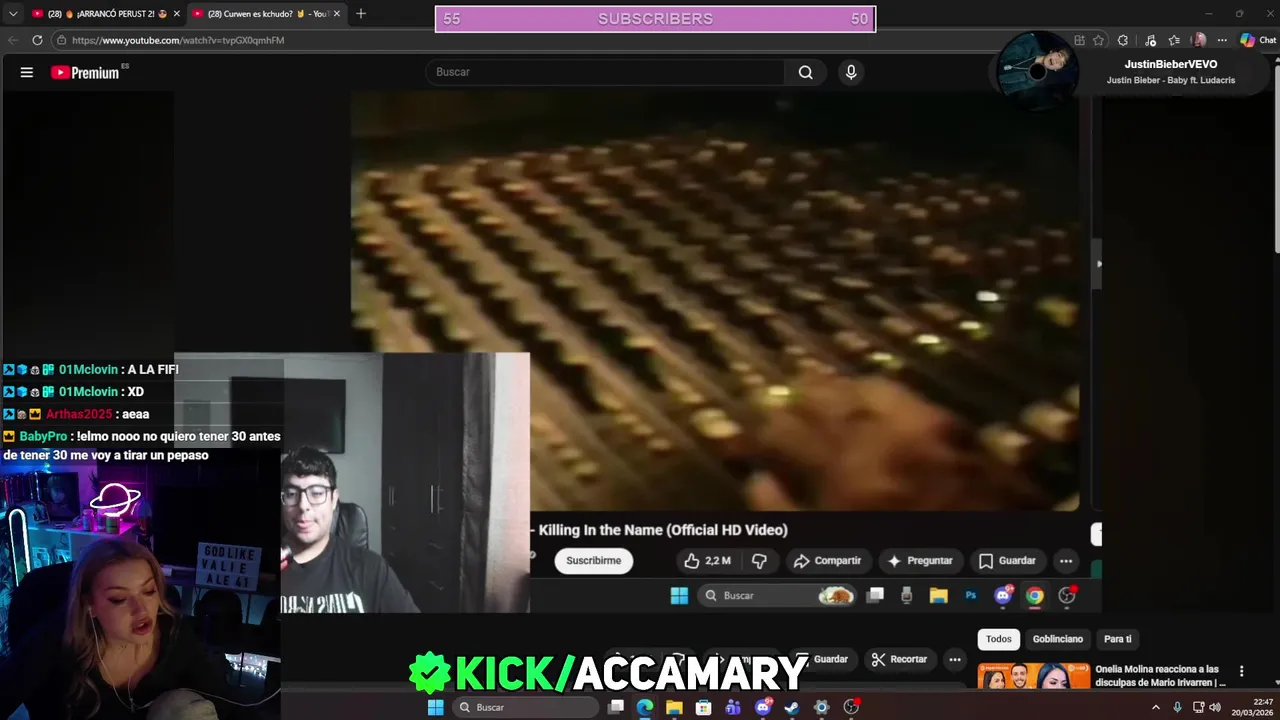Open options for Onelia Molina video
Screen dimensions: 1280x720
pyautogui.click(x=1241, y=671)
